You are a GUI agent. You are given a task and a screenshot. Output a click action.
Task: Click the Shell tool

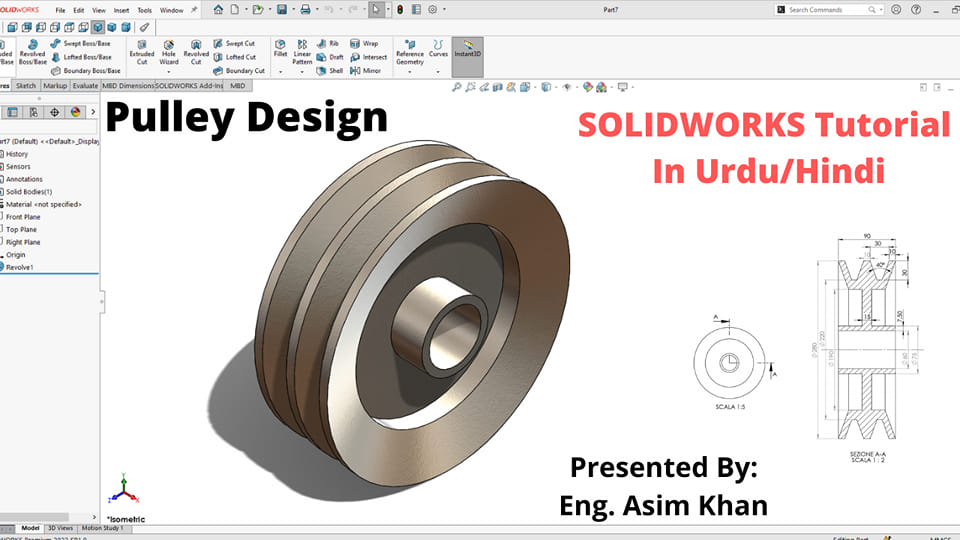click(x=329, y=71)
